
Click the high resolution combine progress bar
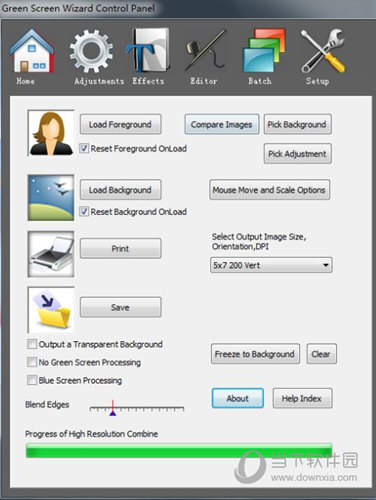(179, 450)
